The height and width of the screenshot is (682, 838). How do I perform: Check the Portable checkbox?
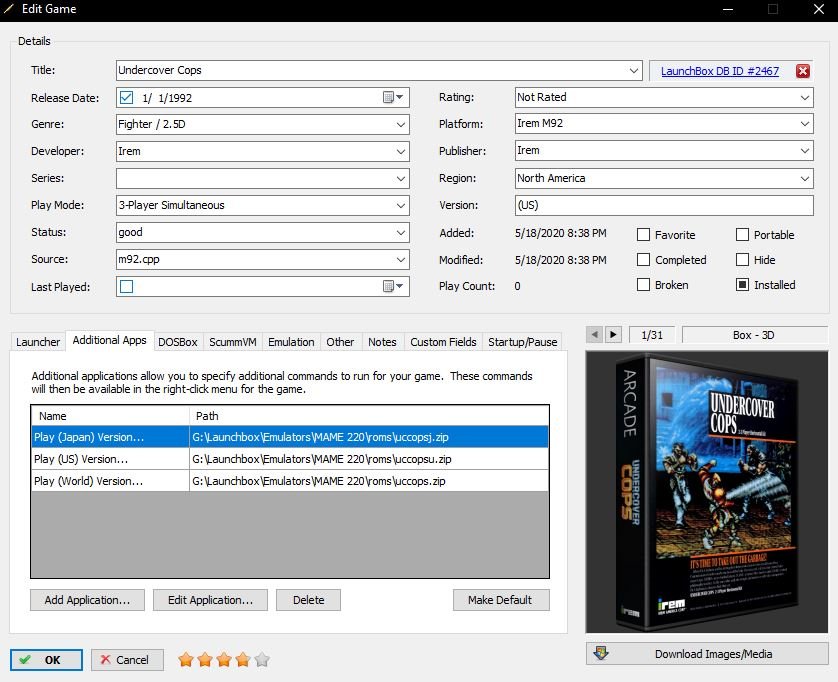point(742,235)
